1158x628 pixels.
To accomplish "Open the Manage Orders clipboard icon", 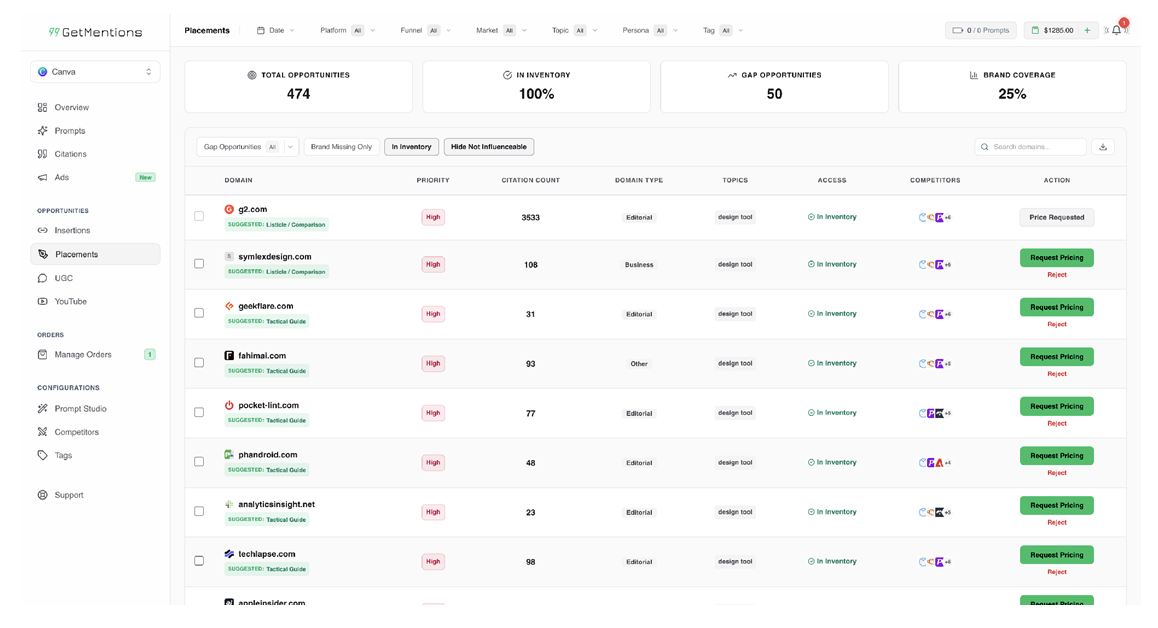I will click(42, 355).
